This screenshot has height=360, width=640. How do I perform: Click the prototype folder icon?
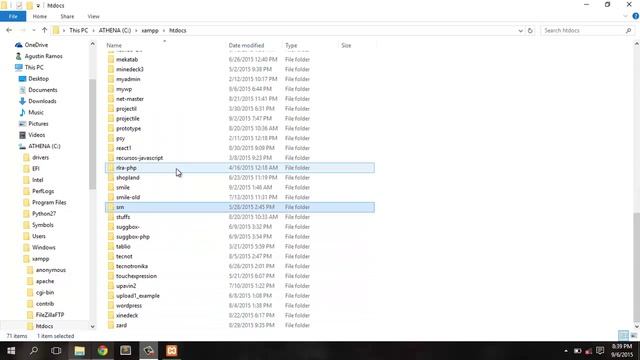coord(111,128)
